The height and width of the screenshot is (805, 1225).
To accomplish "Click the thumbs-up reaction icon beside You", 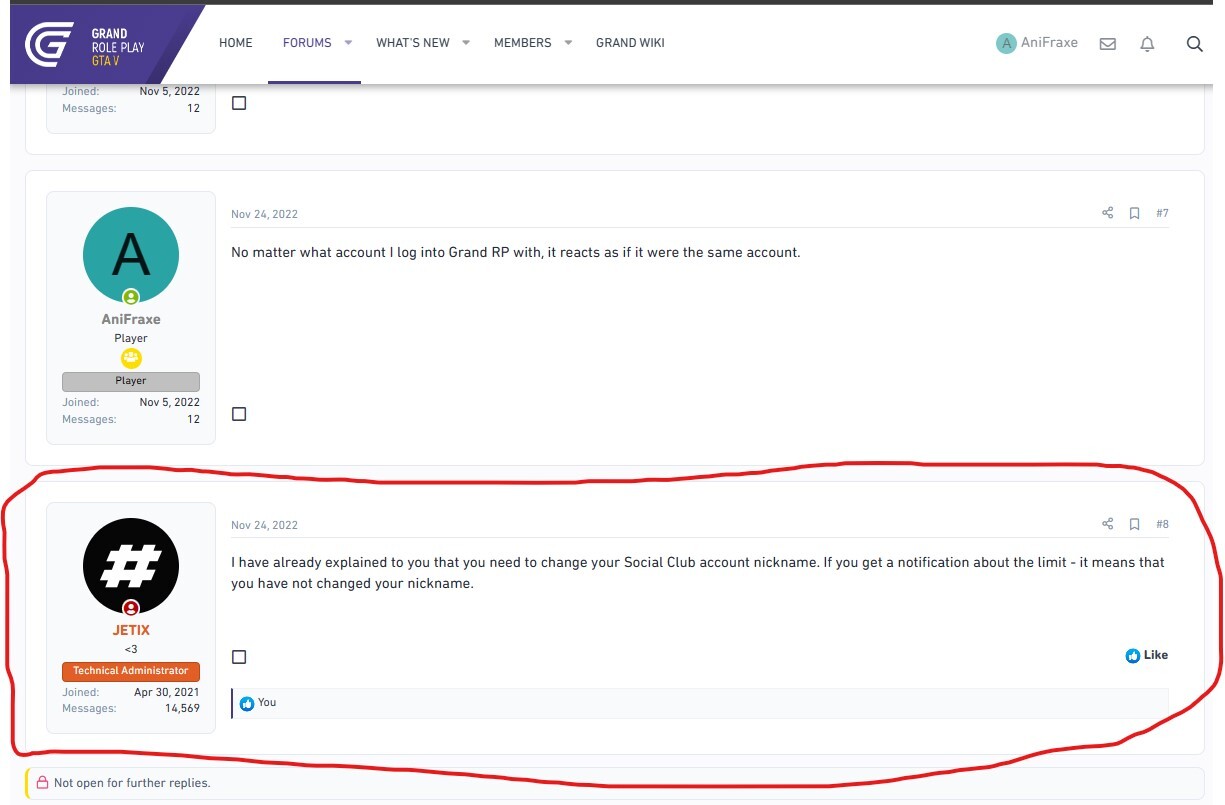I will [x=247, y=703].
